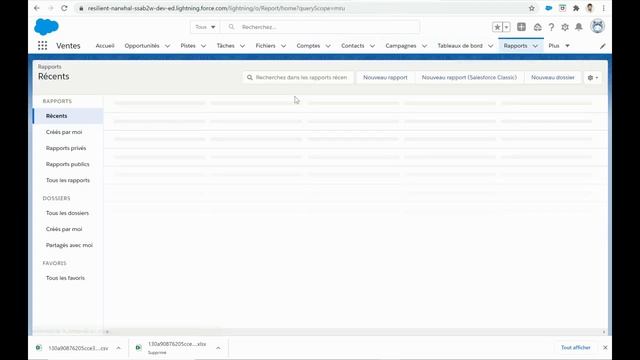The image size is (640, 360).
Task: Expand the Pistes tab menu chevron
Action: (x=203, y=46)
